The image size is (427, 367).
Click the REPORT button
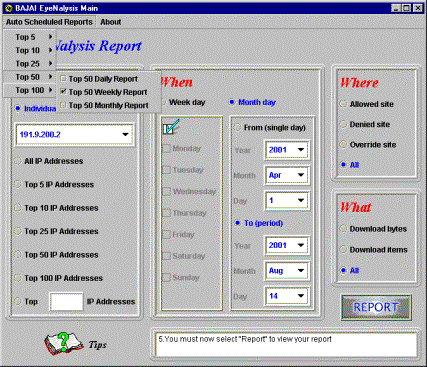click(x=376, y=307)
